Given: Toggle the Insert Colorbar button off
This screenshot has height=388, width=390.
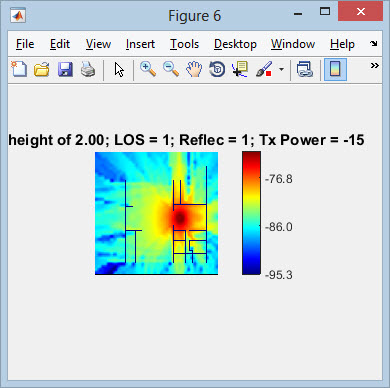Looking at the screenshot, I should tap(335, 69).
